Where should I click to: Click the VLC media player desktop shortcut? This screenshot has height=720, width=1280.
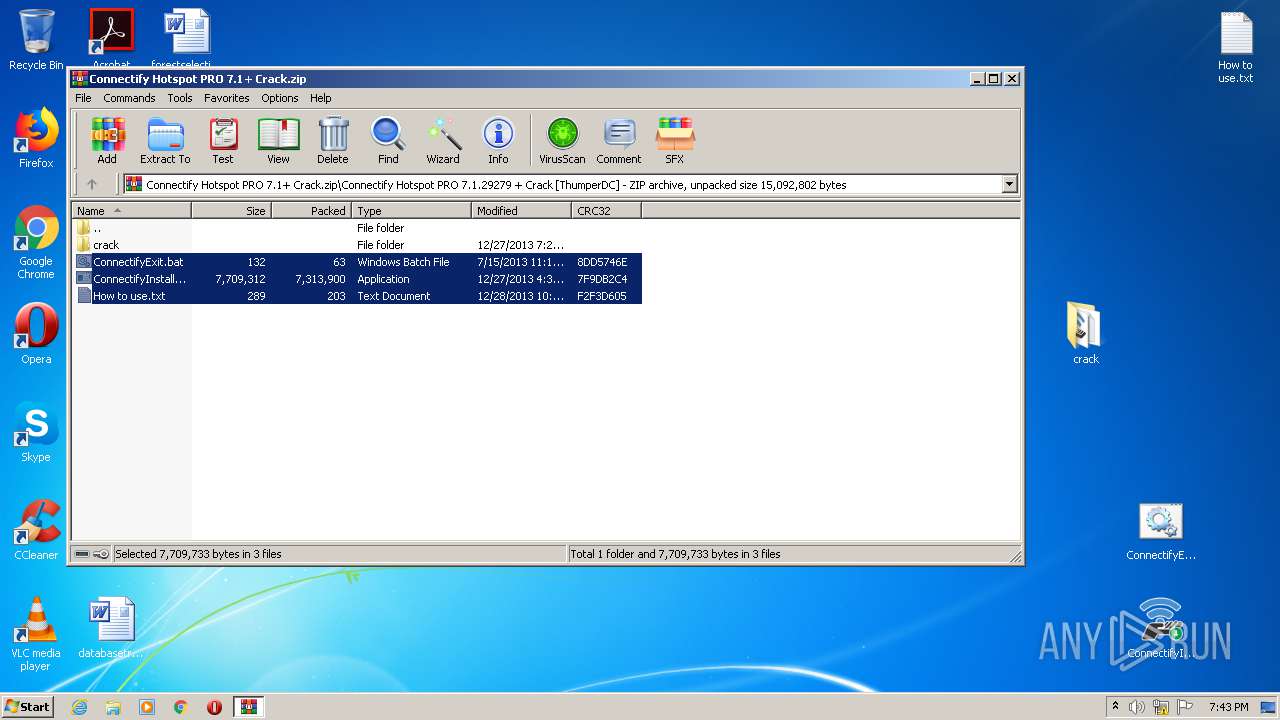point(36,634)
